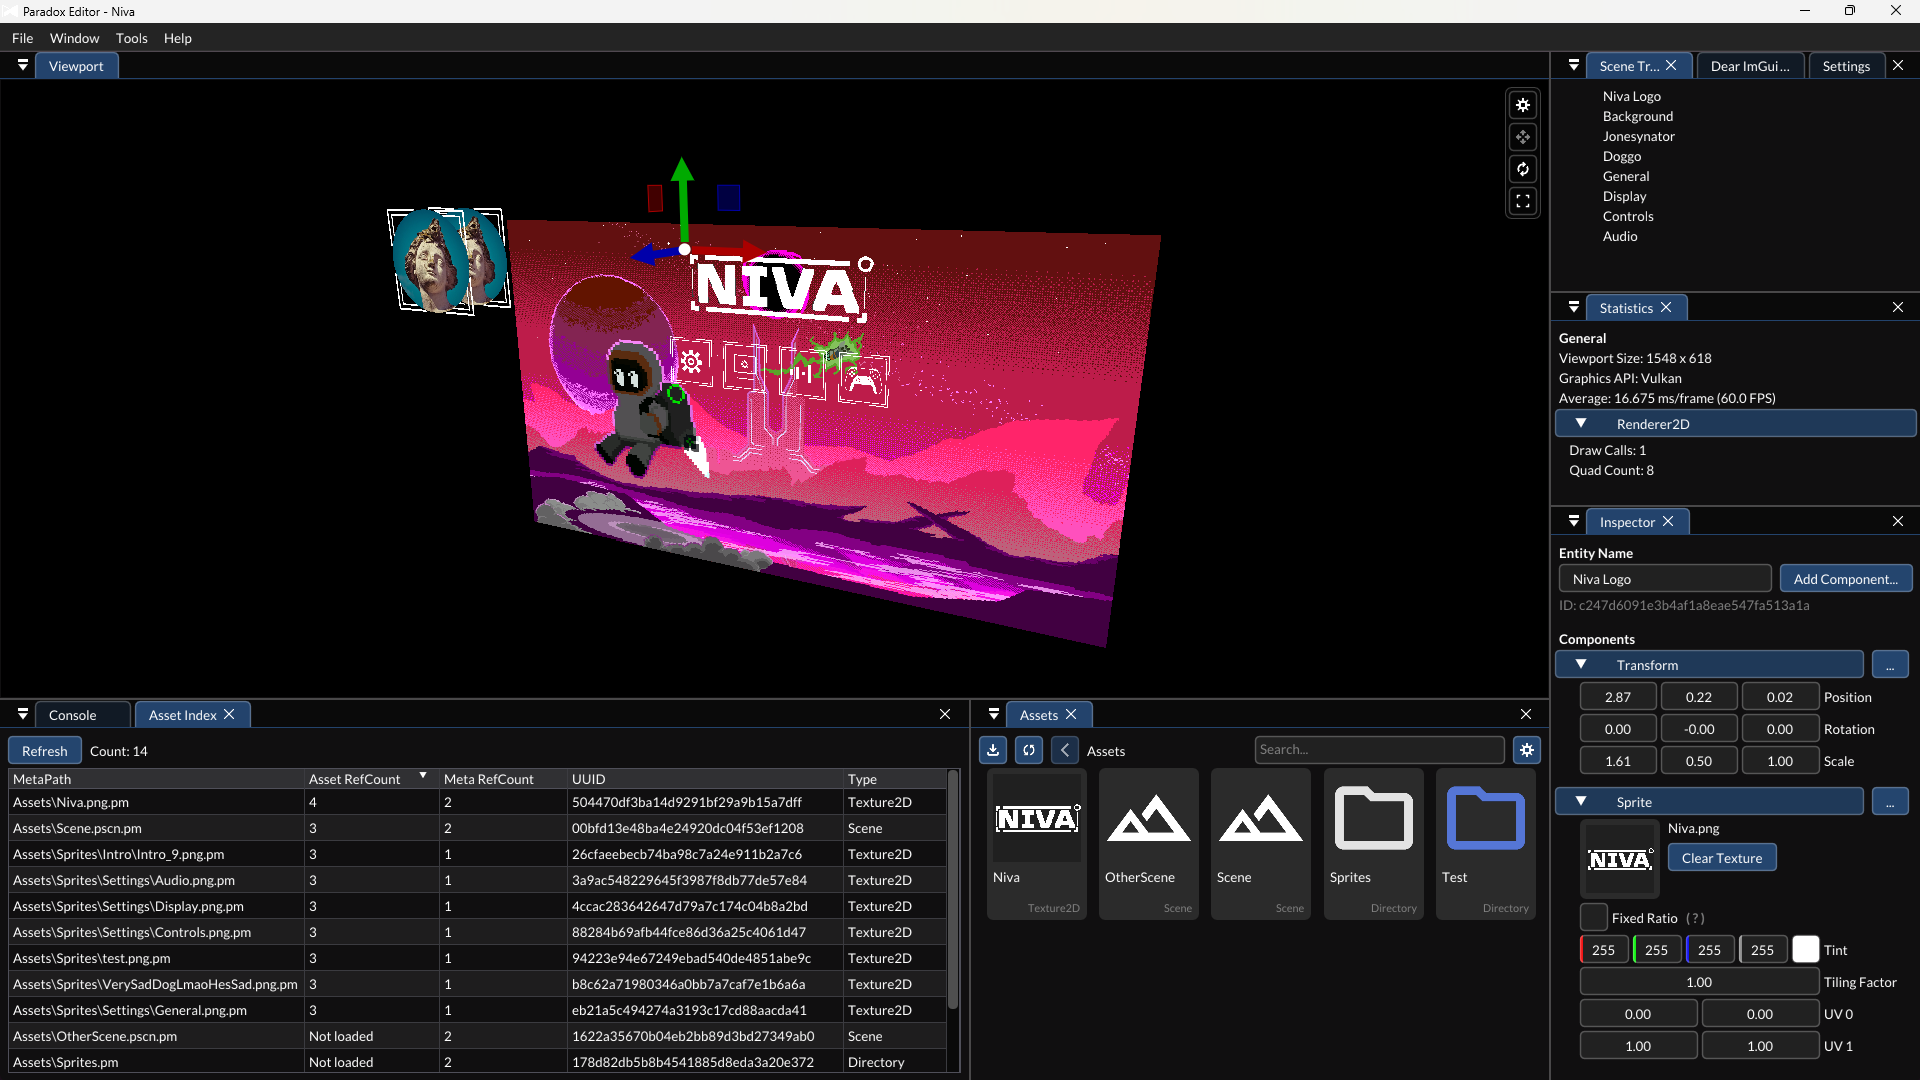The width and height of the screenshot is (1920, 1080).
Task: Close the Scene Tree tab
Action: [1671, 66]
